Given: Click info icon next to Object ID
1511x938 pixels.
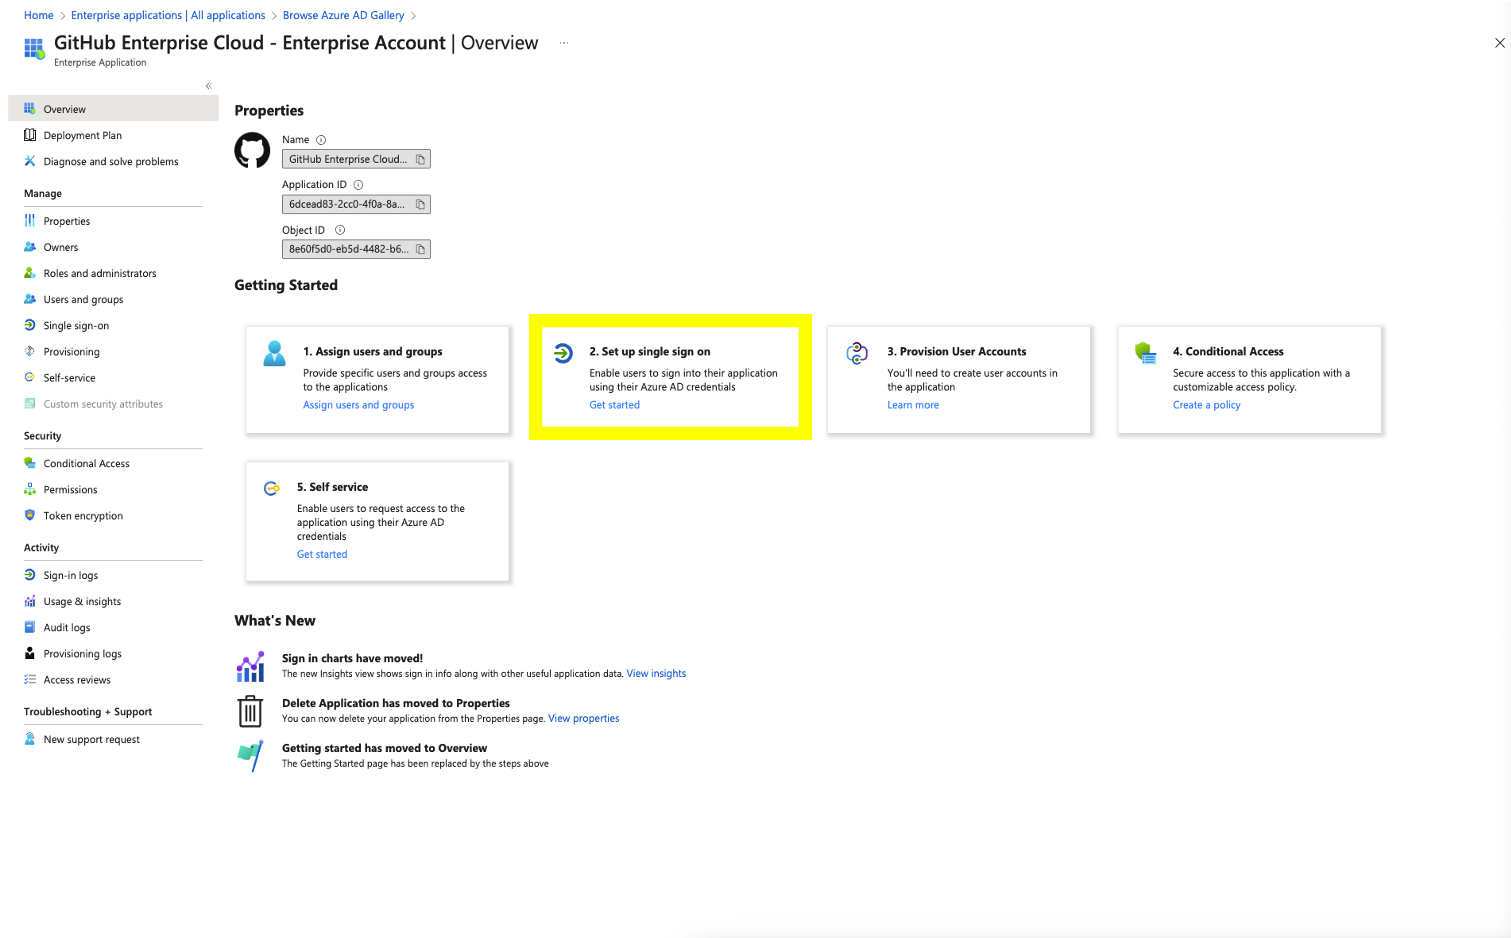Looking at the screenshot, I should [340, 230].
